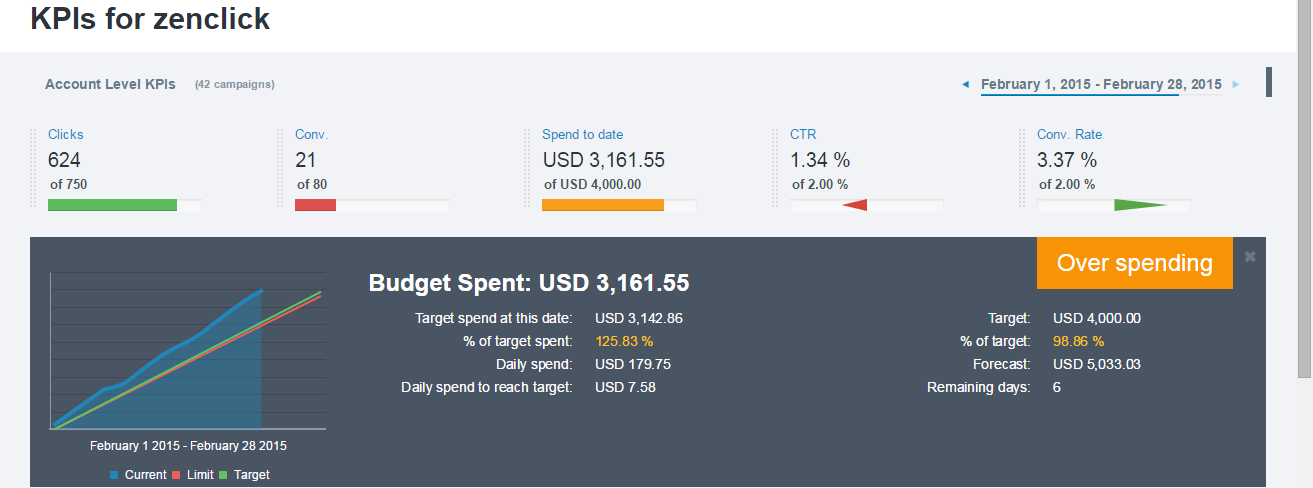Open the February 2015 date range picker
The height and width of the screenshot is (488, 1313).
(x=1100, y=85)
